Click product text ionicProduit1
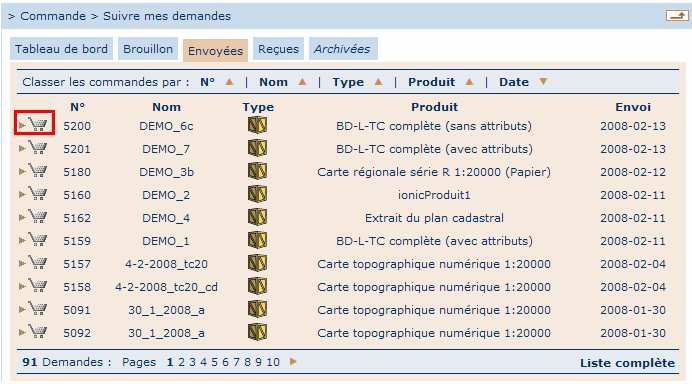Viewport: 692px width, 384px height. click(x=434, y=195)
